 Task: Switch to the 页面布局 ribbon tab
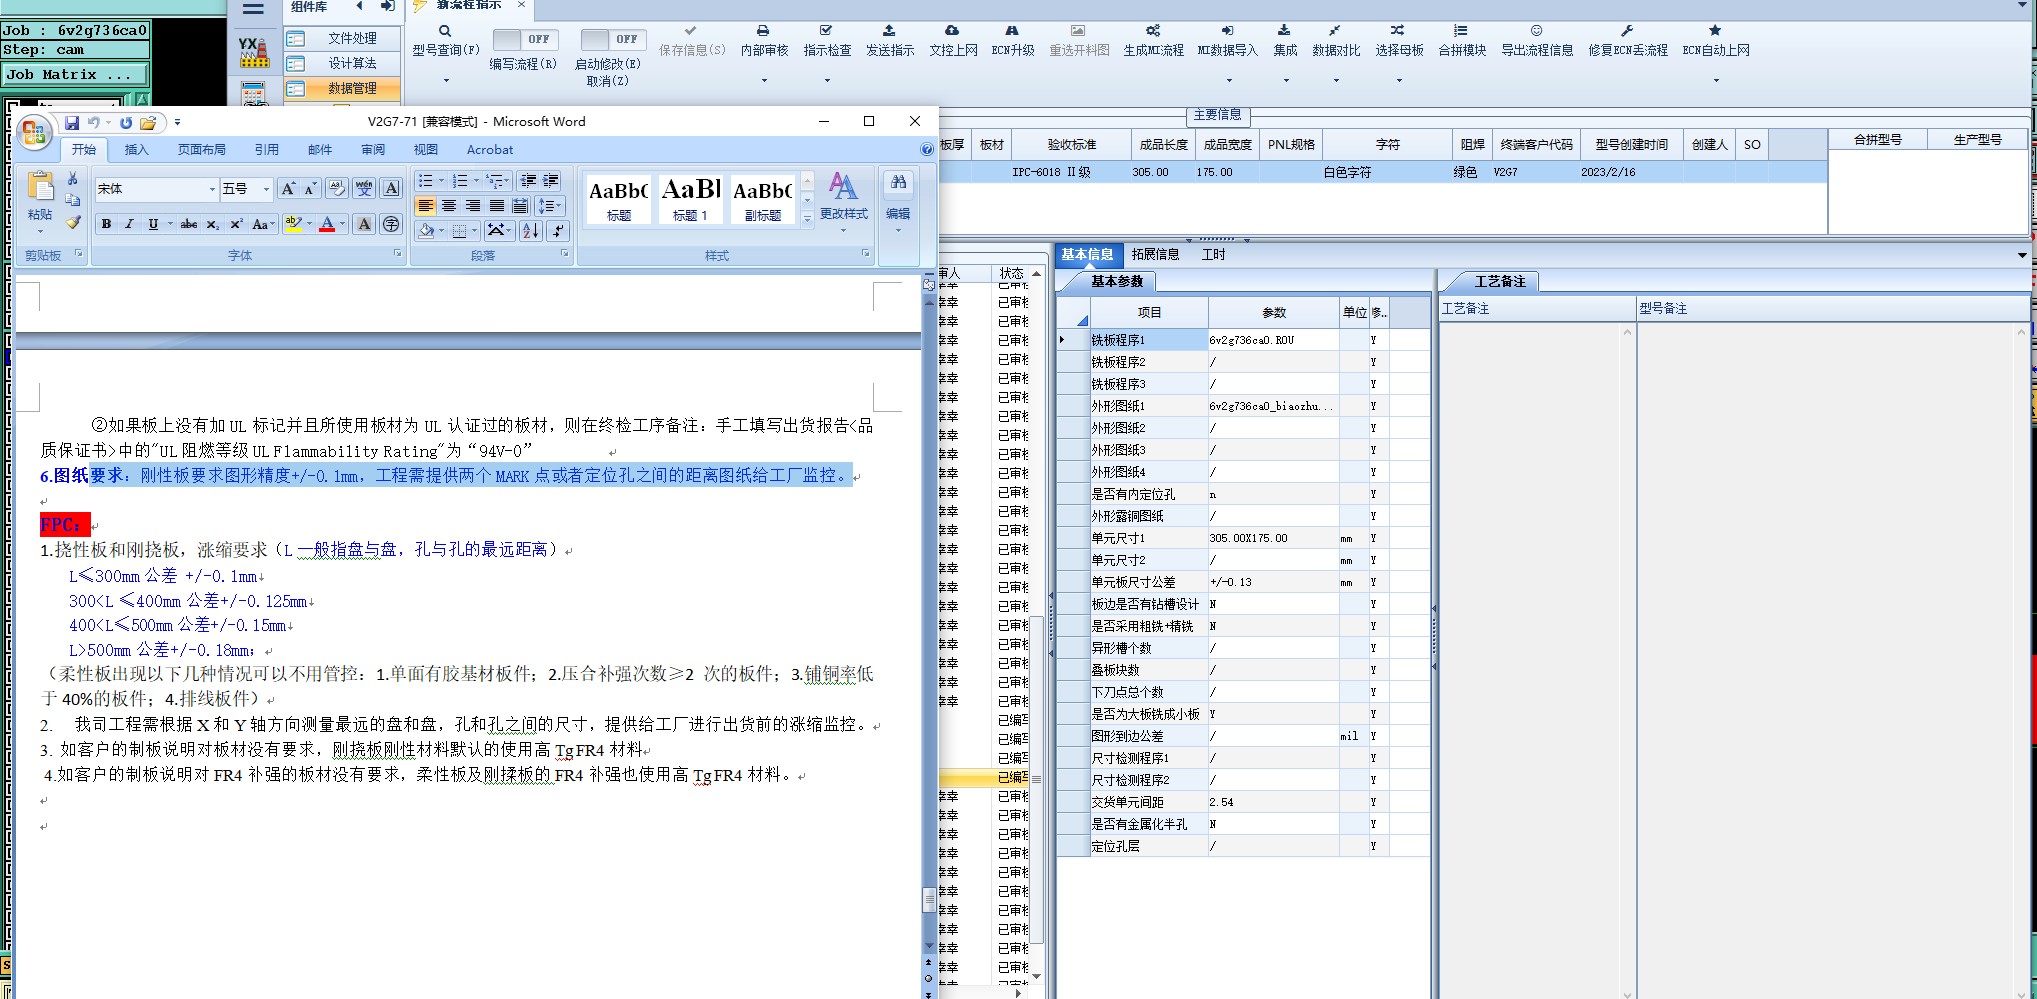(202, 150)
